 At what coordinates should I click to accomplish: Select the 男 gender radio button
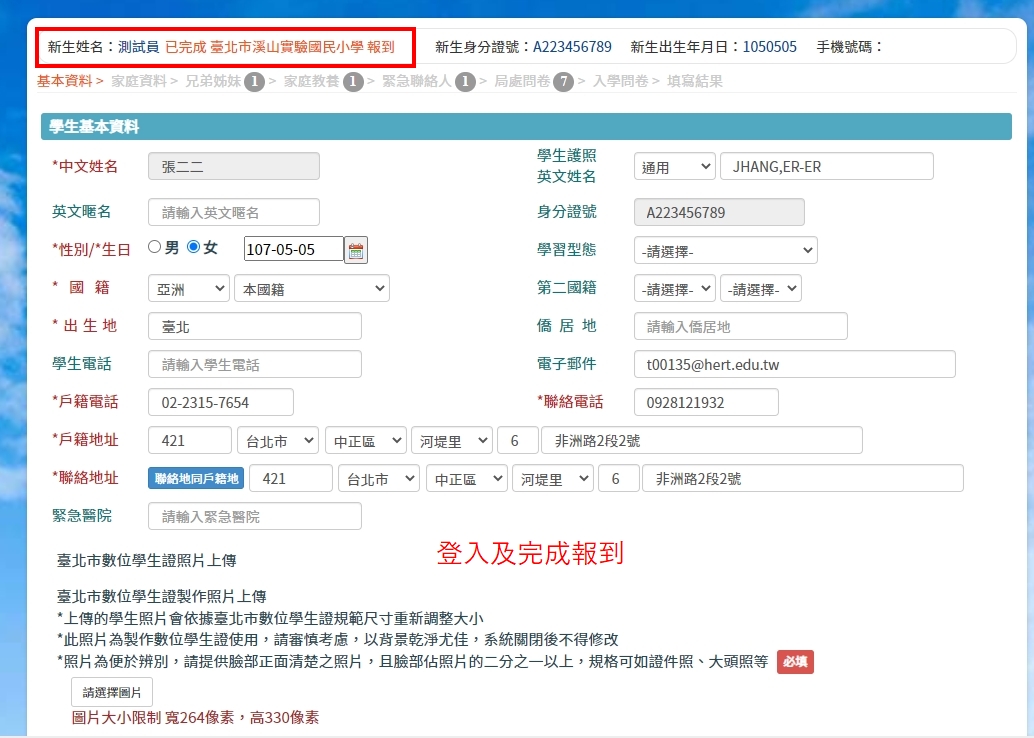[x=155, y=247]
